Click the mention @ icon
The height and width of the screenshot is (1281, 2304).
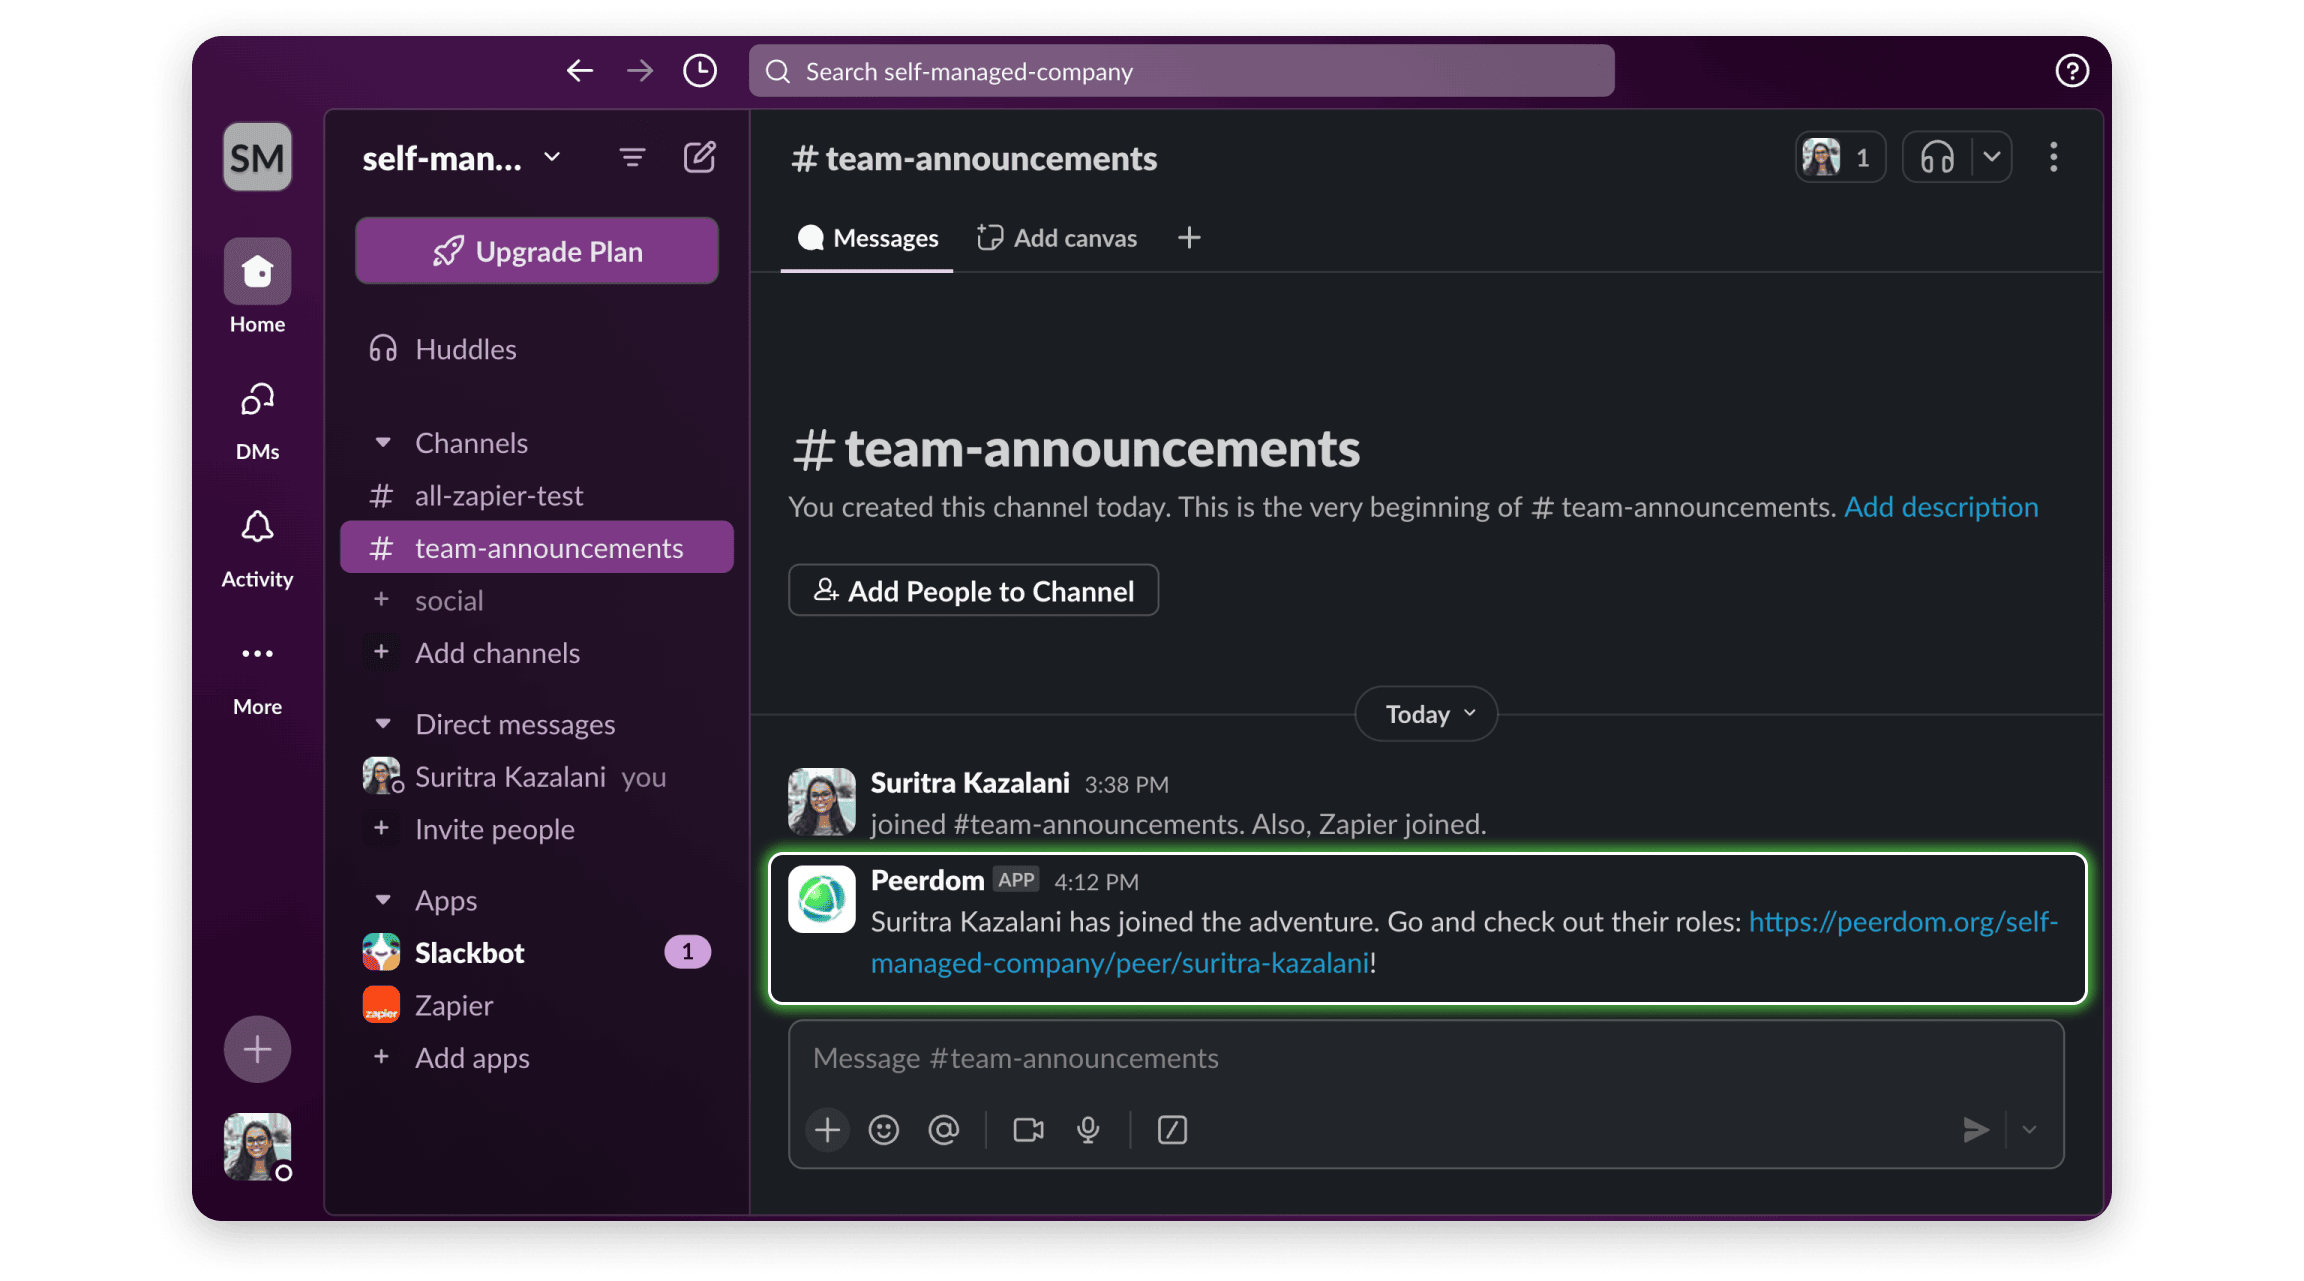click(x=943, y=1130)
